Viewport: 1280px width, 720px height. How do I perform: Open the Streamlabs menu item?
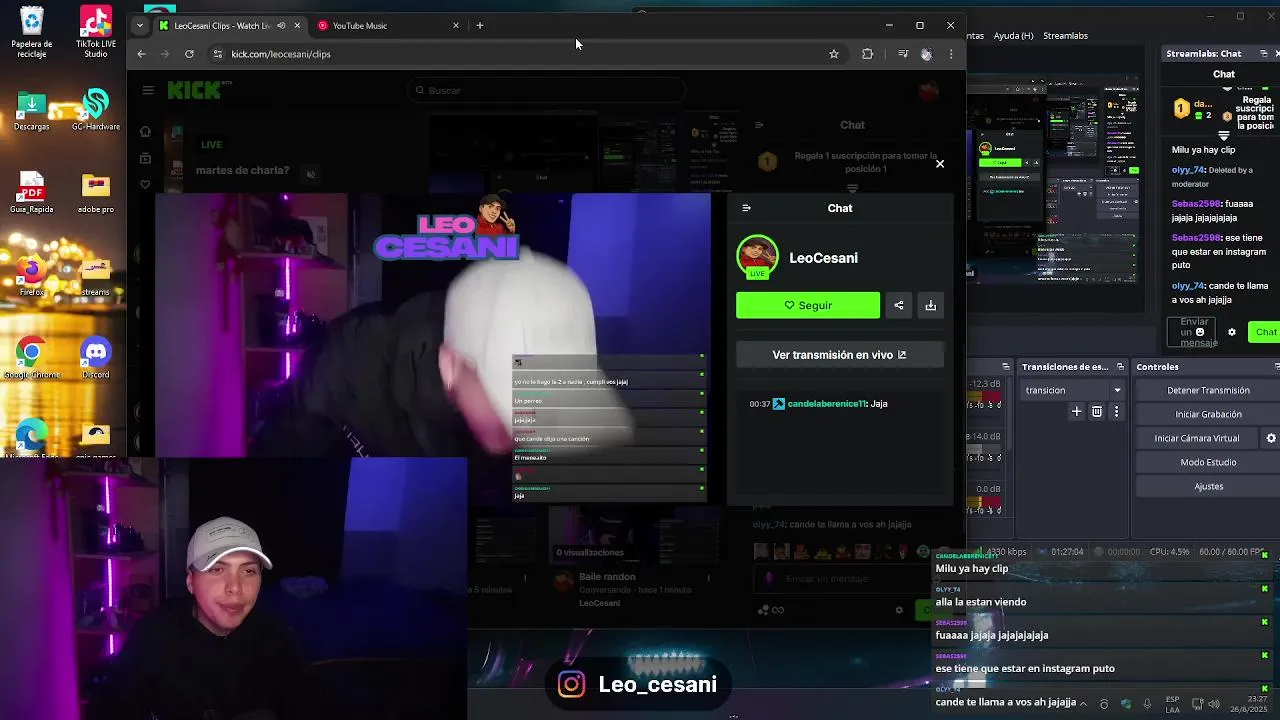pyautogui.click(x=1065, y=36)
